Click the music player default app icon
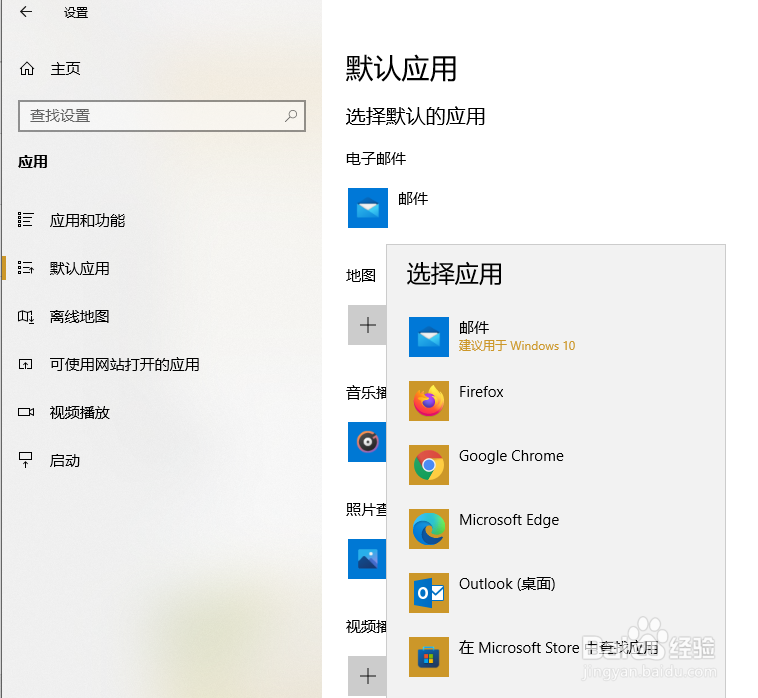The width and height of the screenshot is (758, 698). click(x=367, y=442)
